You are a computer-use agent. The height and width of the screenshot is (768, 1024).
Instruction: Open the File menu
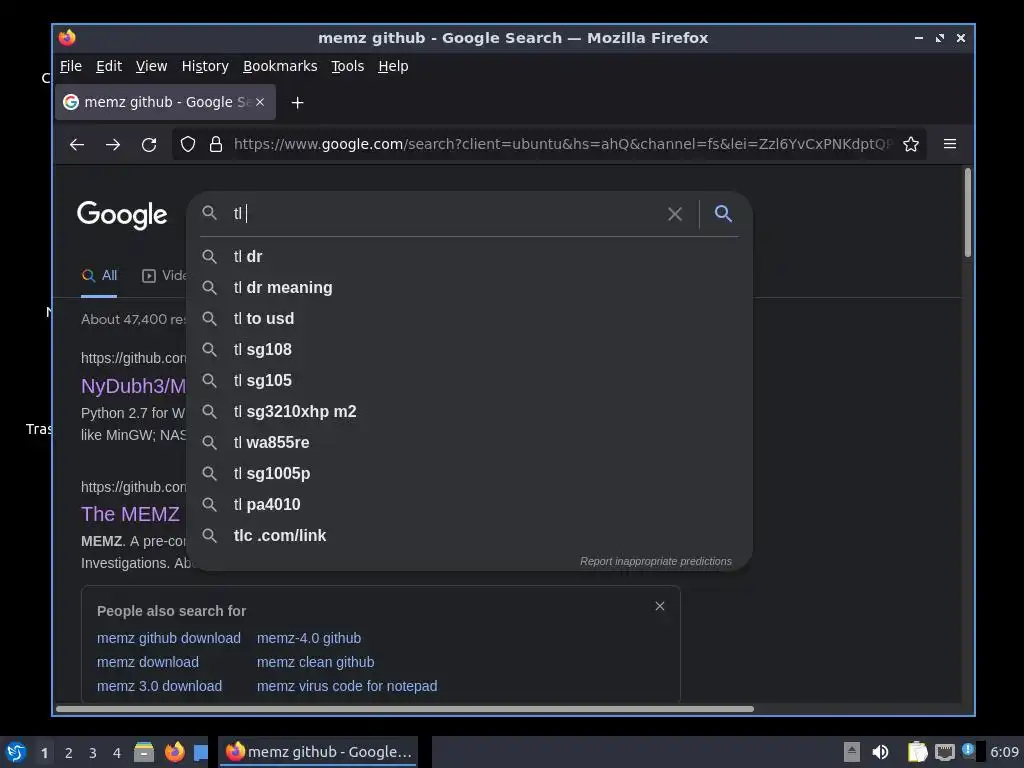[x=71, y=66]
